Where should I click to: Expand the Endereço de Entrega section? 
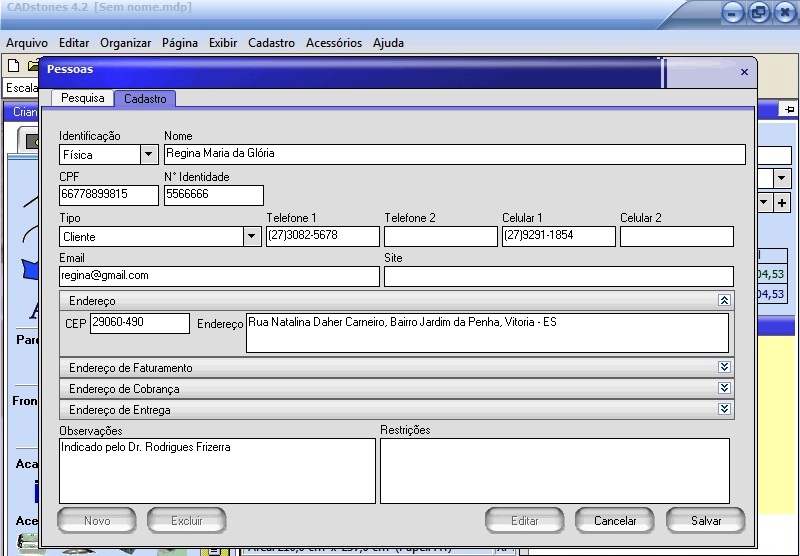pyautogui.click(x=724, y=409)
